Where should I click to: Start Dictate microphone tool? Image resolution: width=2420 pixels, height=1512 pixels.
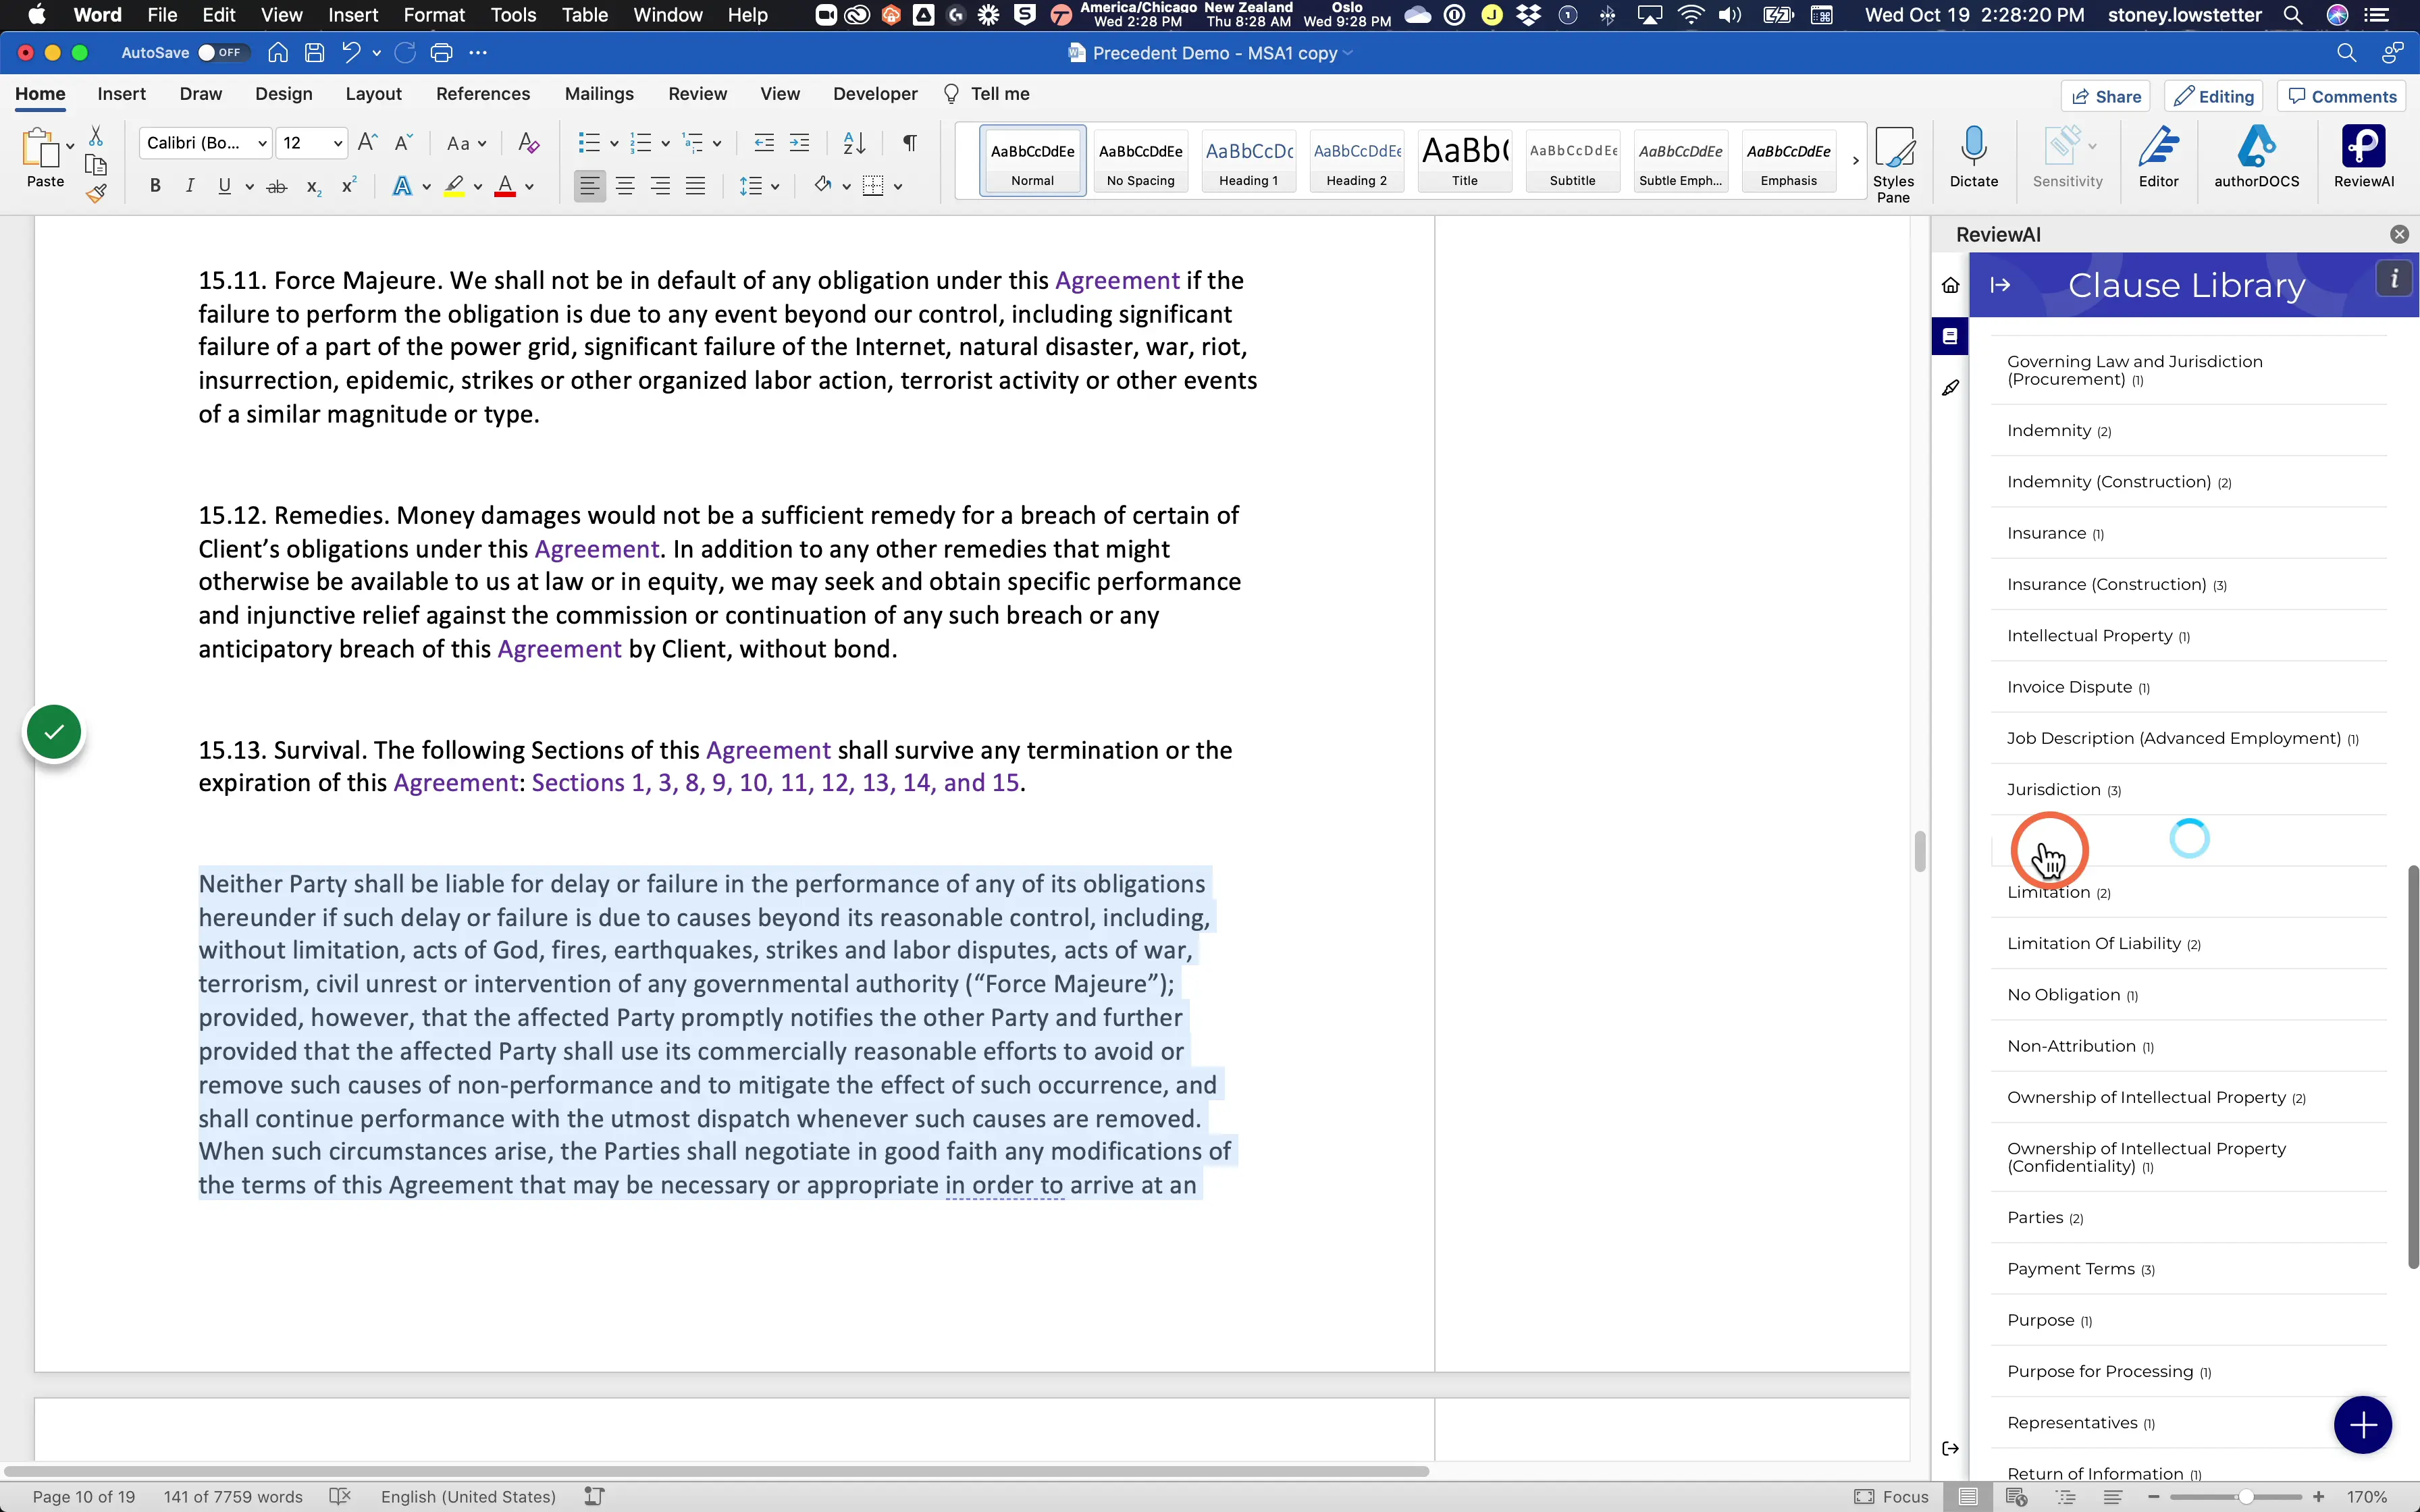tap(1973, 157)
